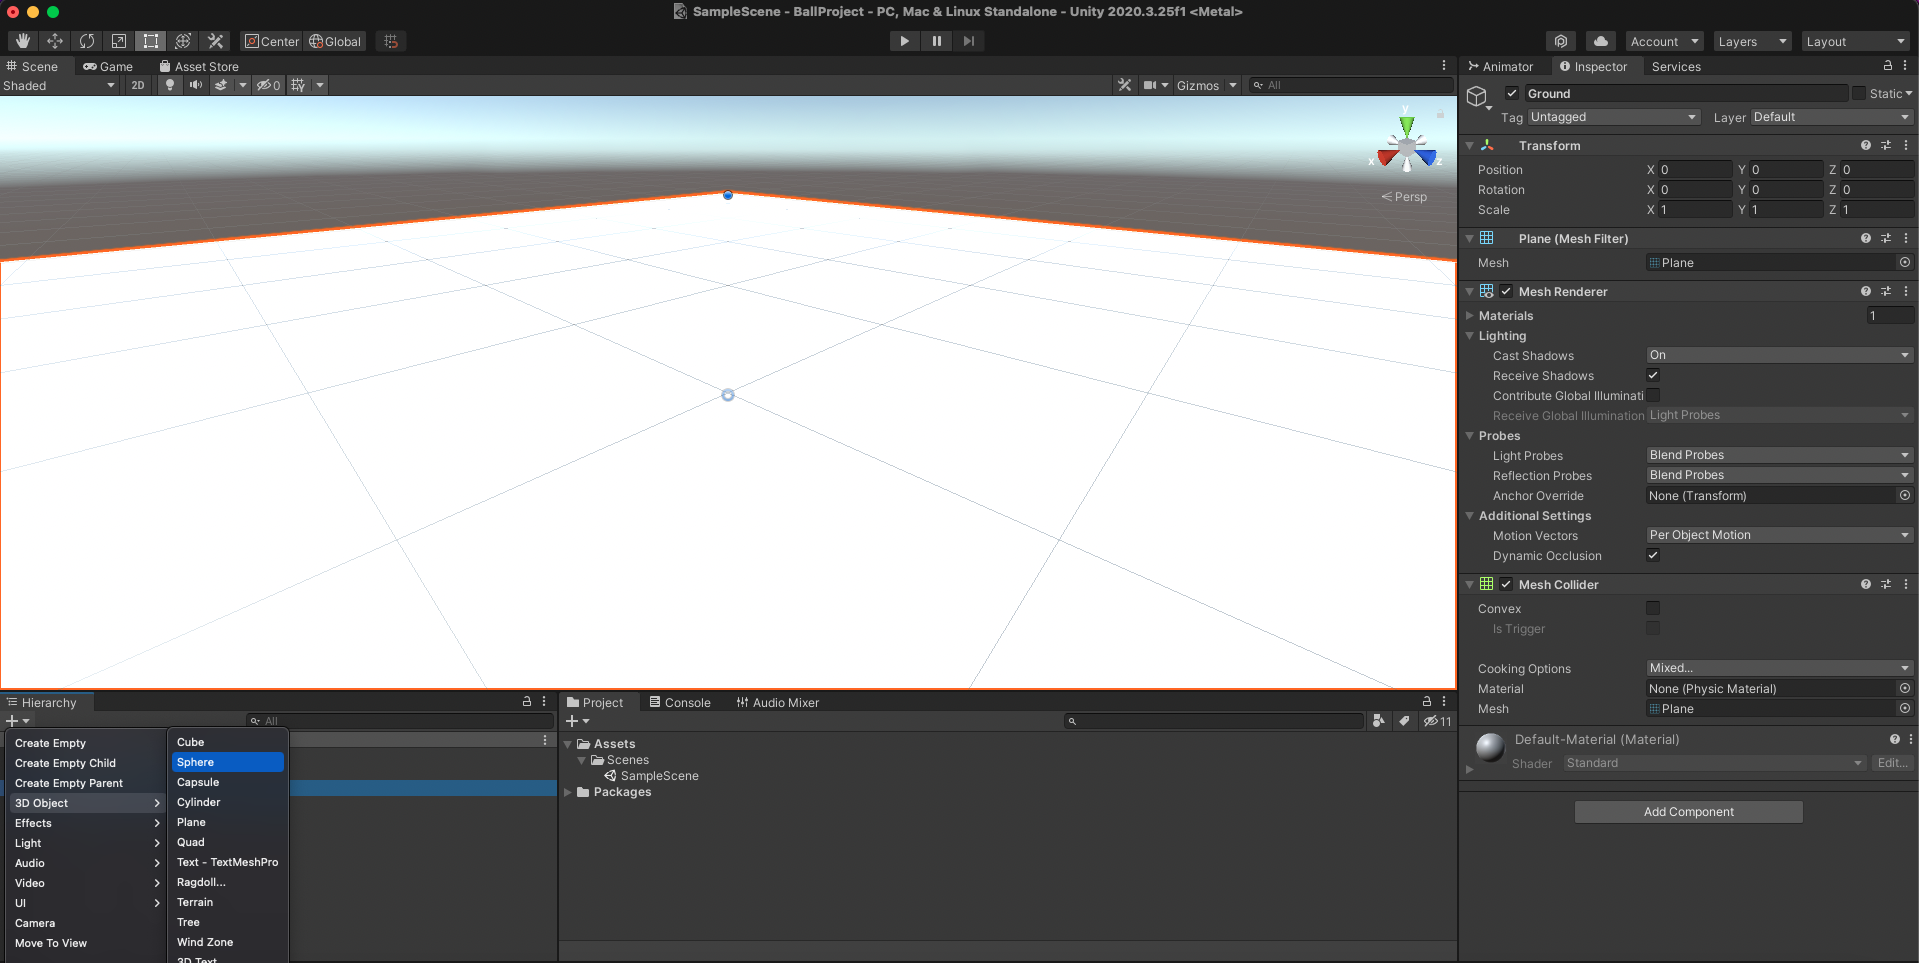Open the Cast Shadows dropdown
Screen dimensions: 1919x963
[x=1780, y=355]
